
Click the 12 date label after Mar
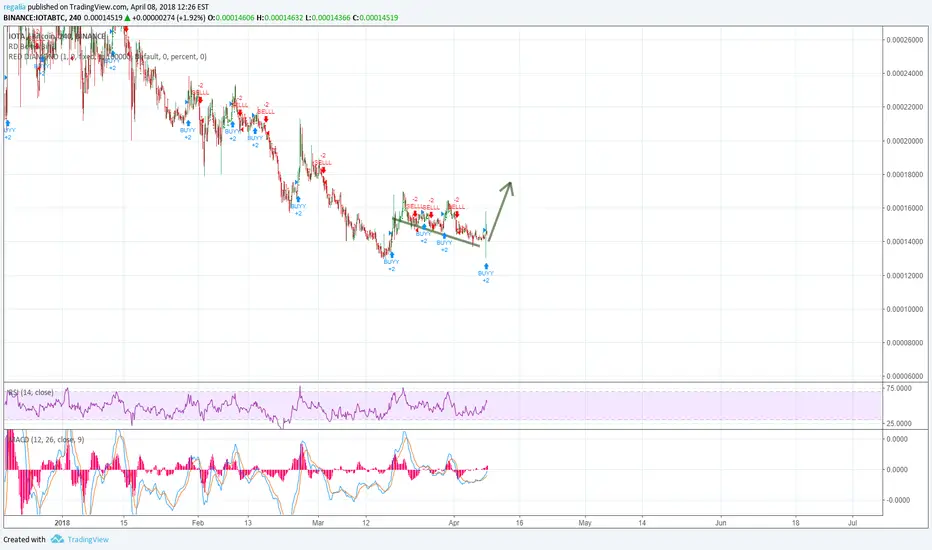tap(366, 523)
